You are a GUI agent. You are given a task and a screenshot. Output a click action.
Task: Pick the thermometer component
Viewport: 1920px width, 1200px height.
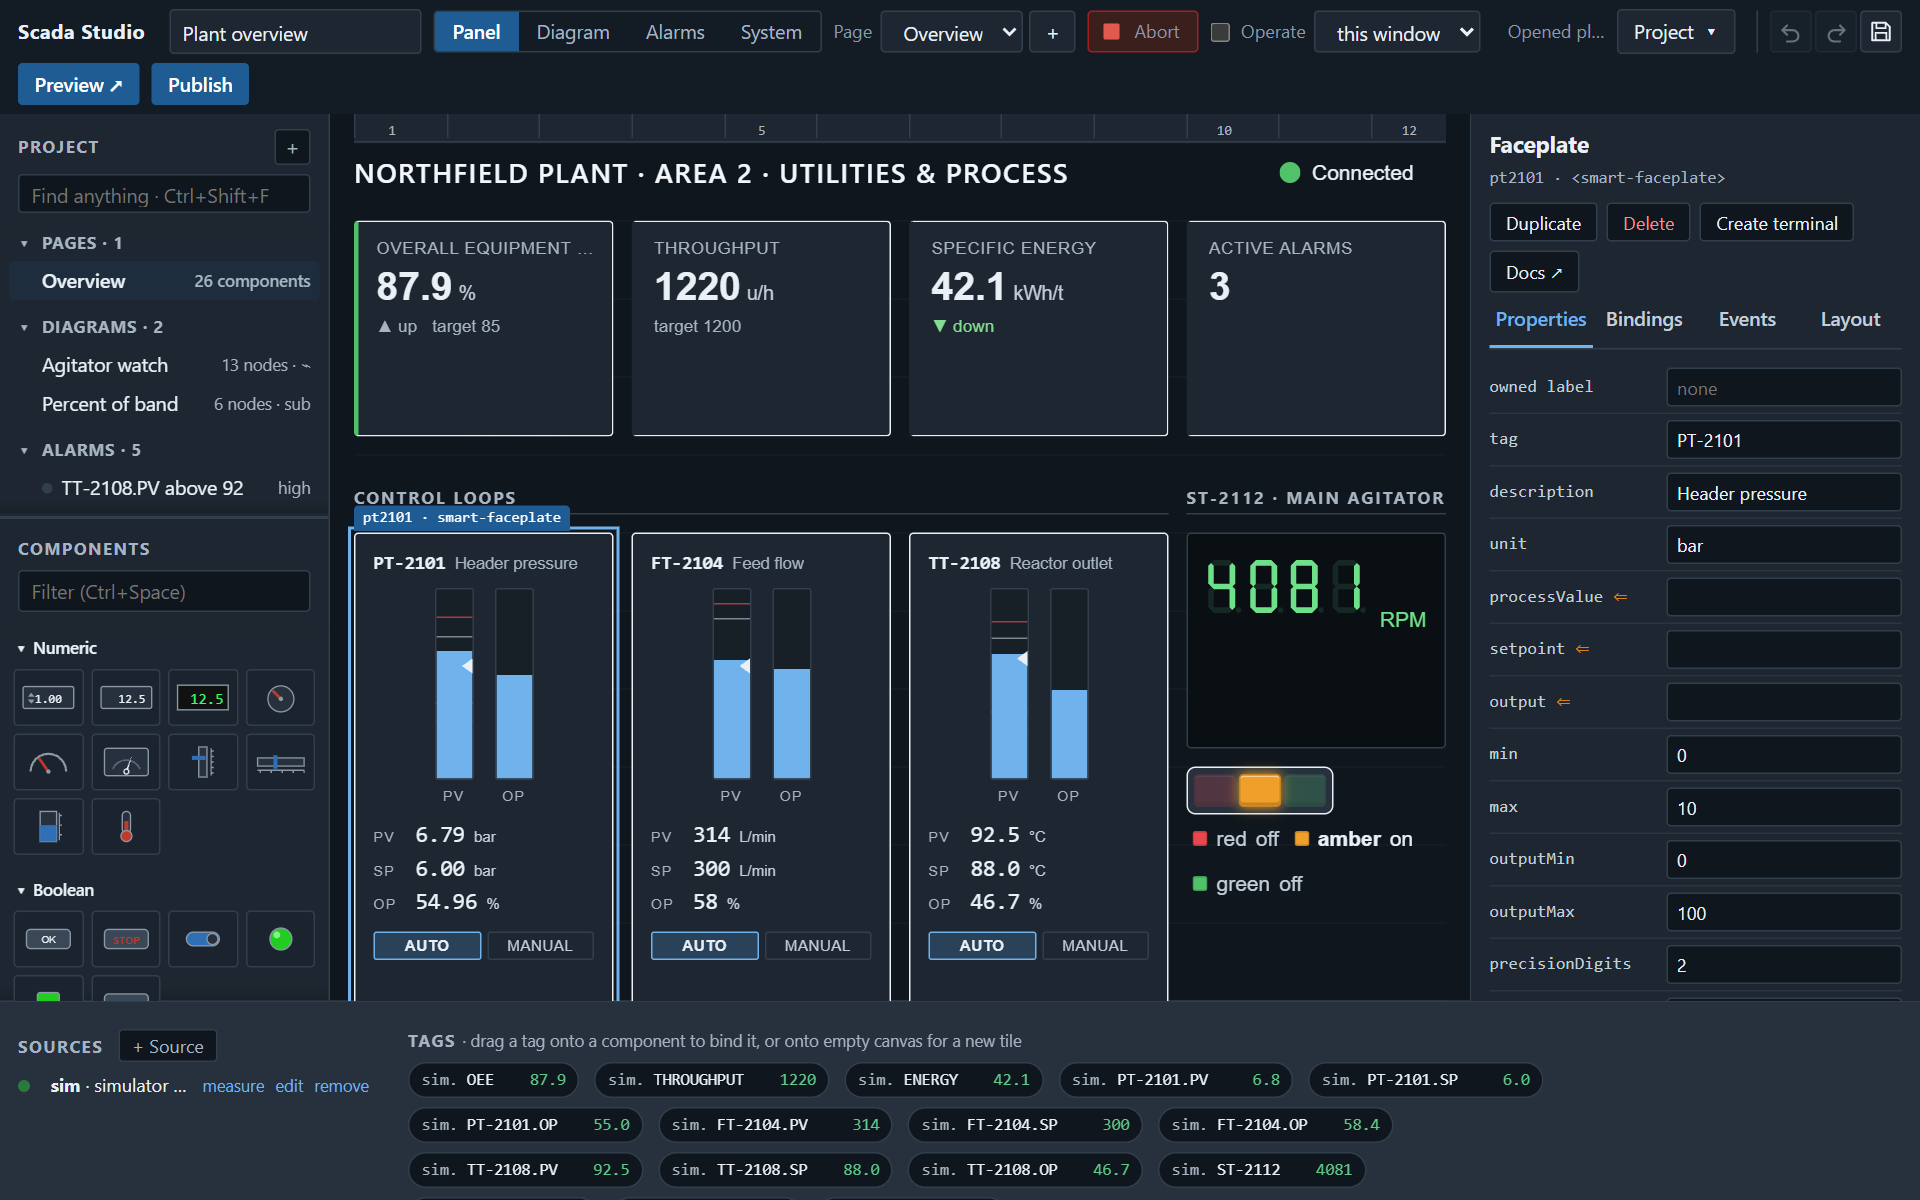pyautogui.click(x=126, y=827)
